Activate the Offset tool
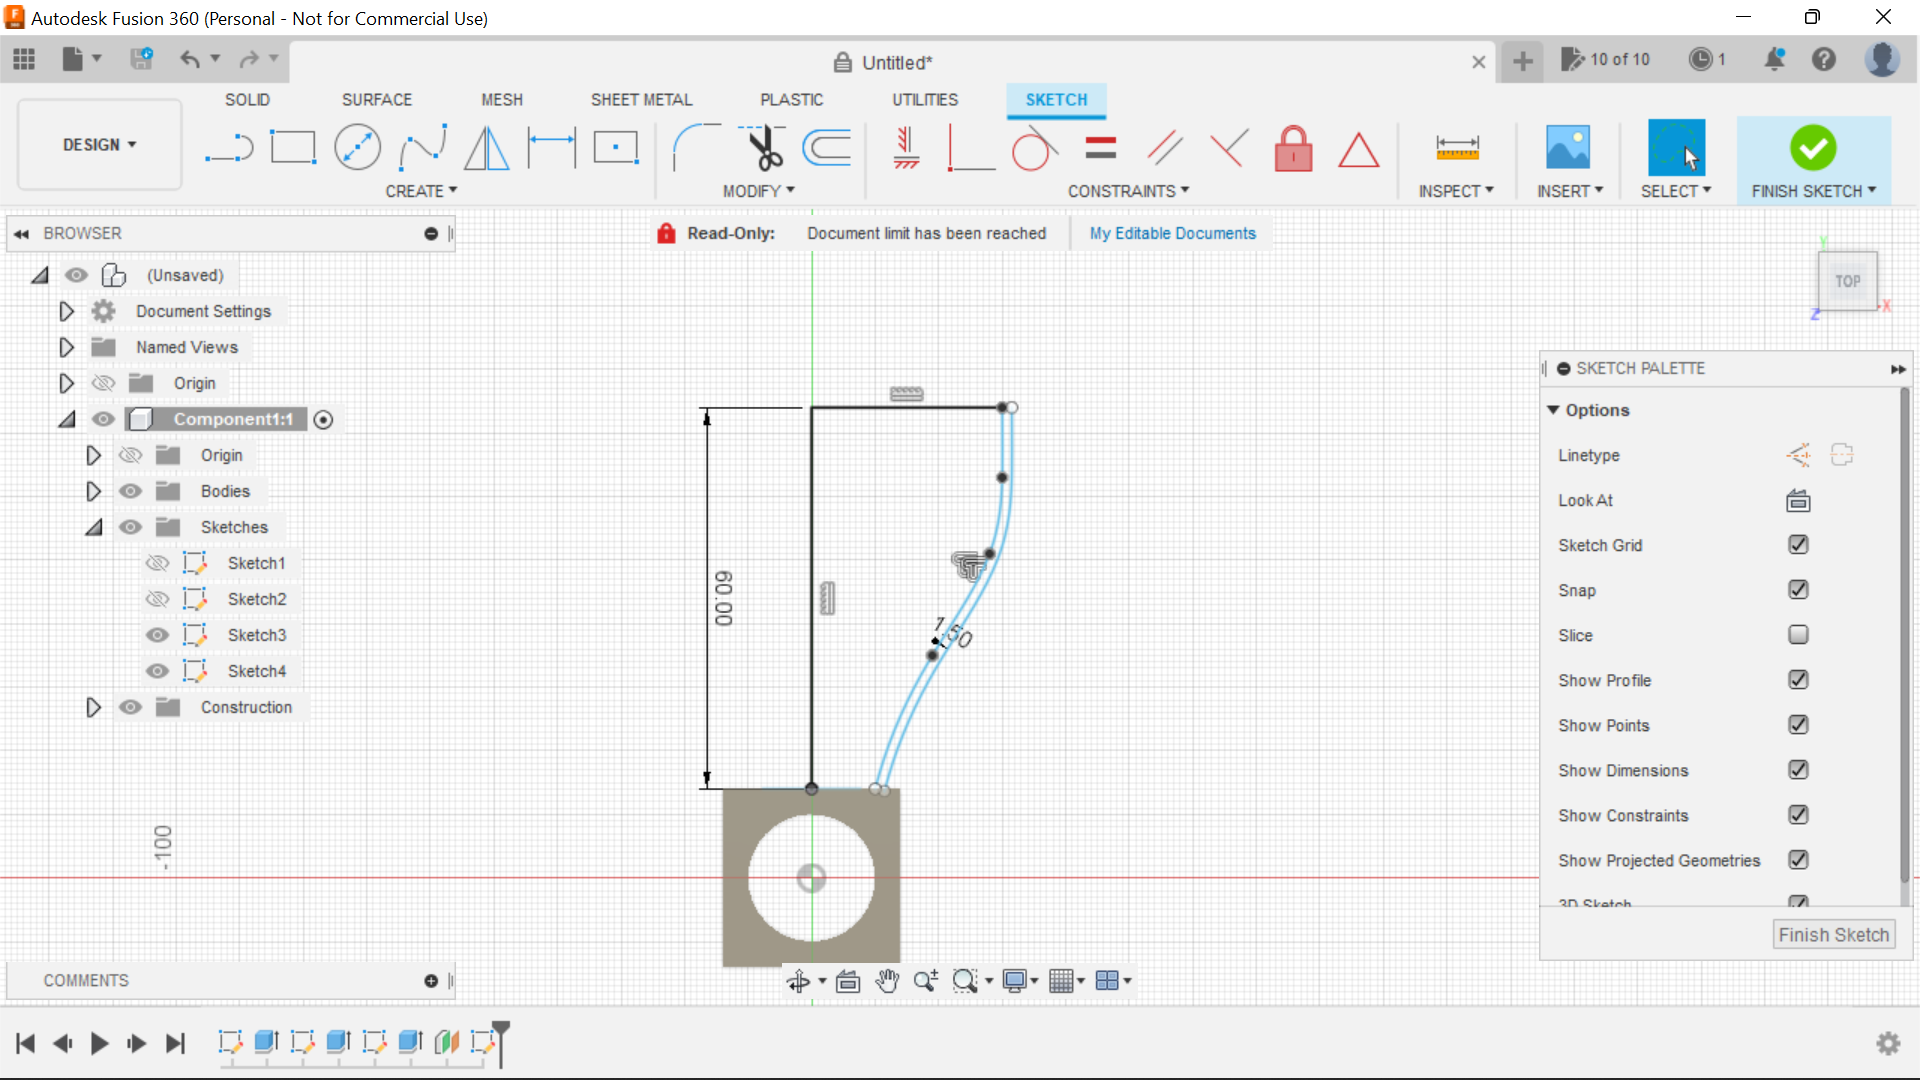The image size is (1920, 1080). tap(826, 147)
